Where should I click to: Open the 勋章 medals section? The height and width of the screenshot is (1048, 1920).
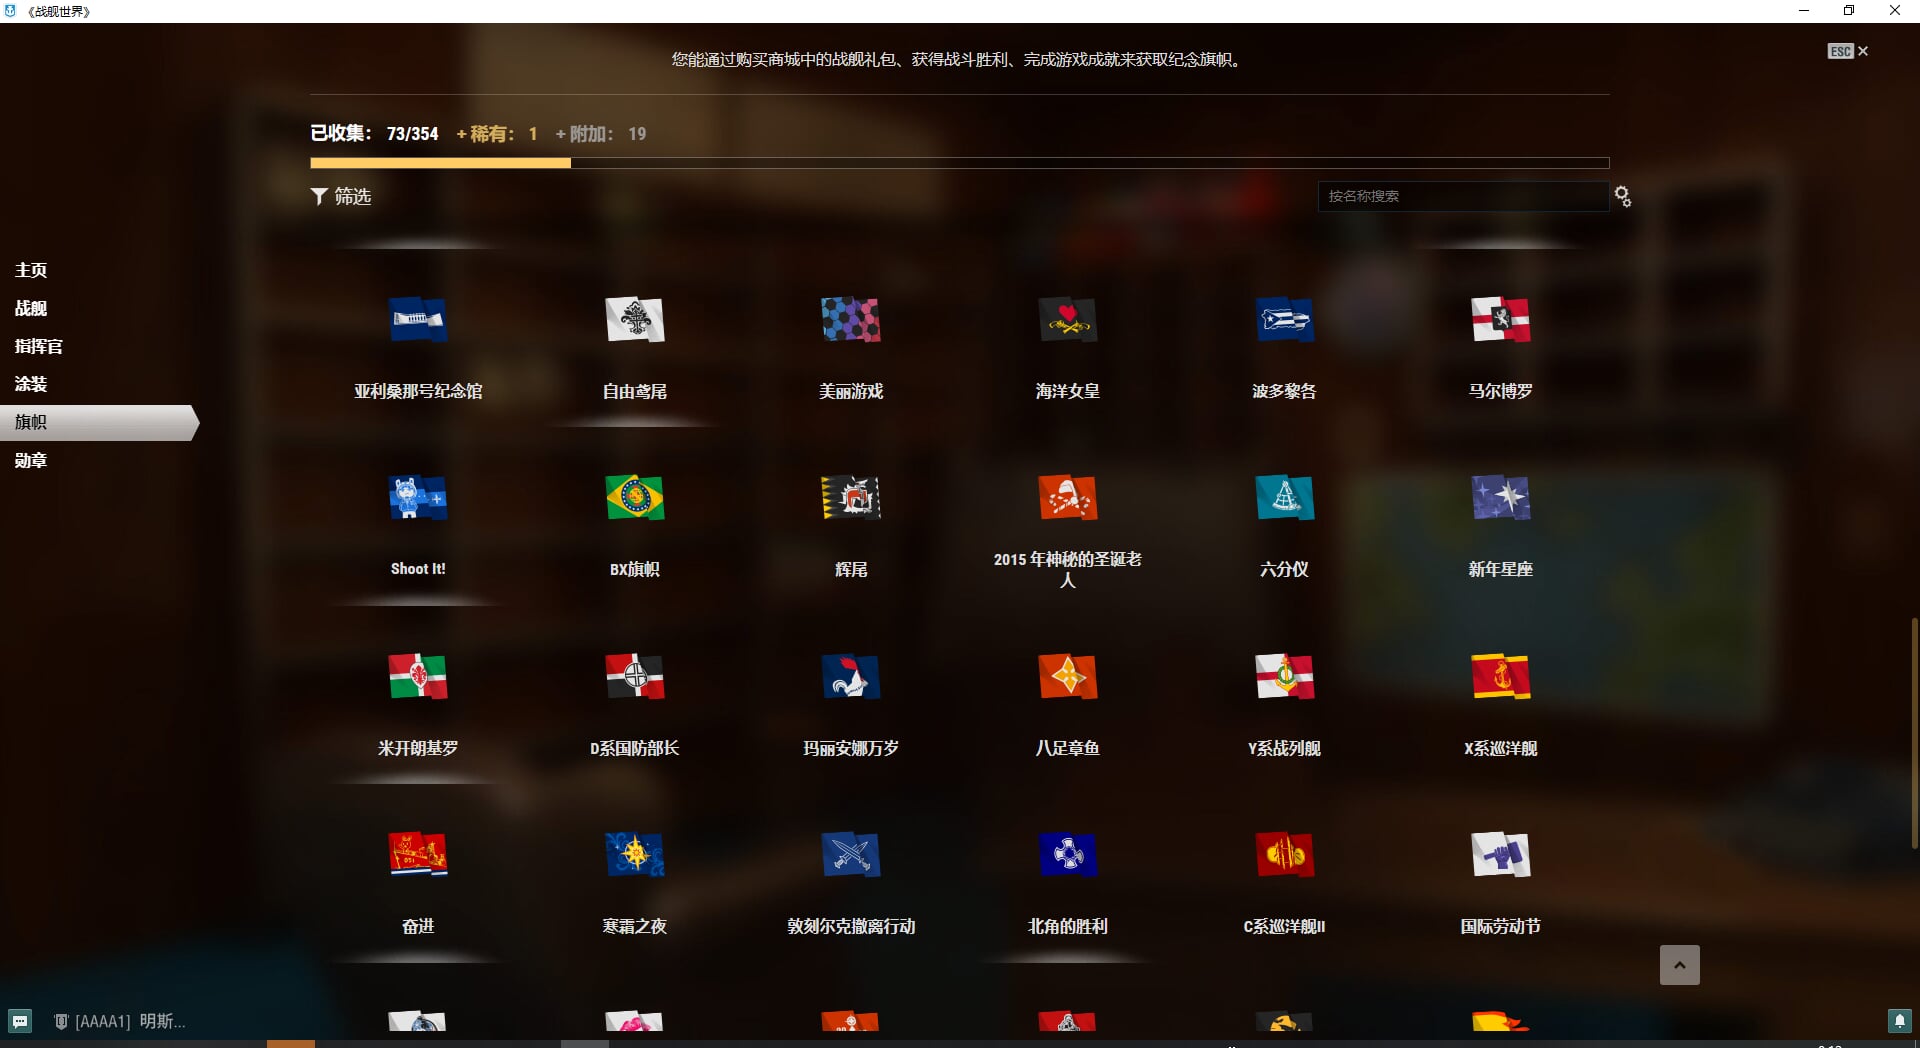[x=31, y=460]
